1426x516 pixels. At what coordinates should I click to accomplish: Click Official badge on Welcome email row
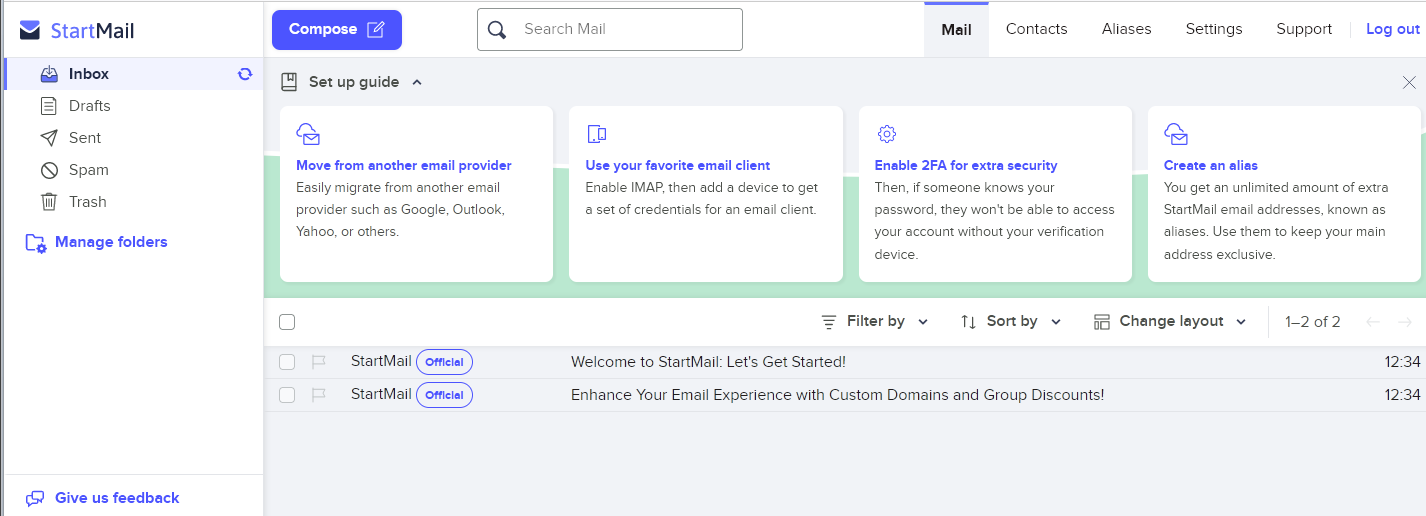444,362
